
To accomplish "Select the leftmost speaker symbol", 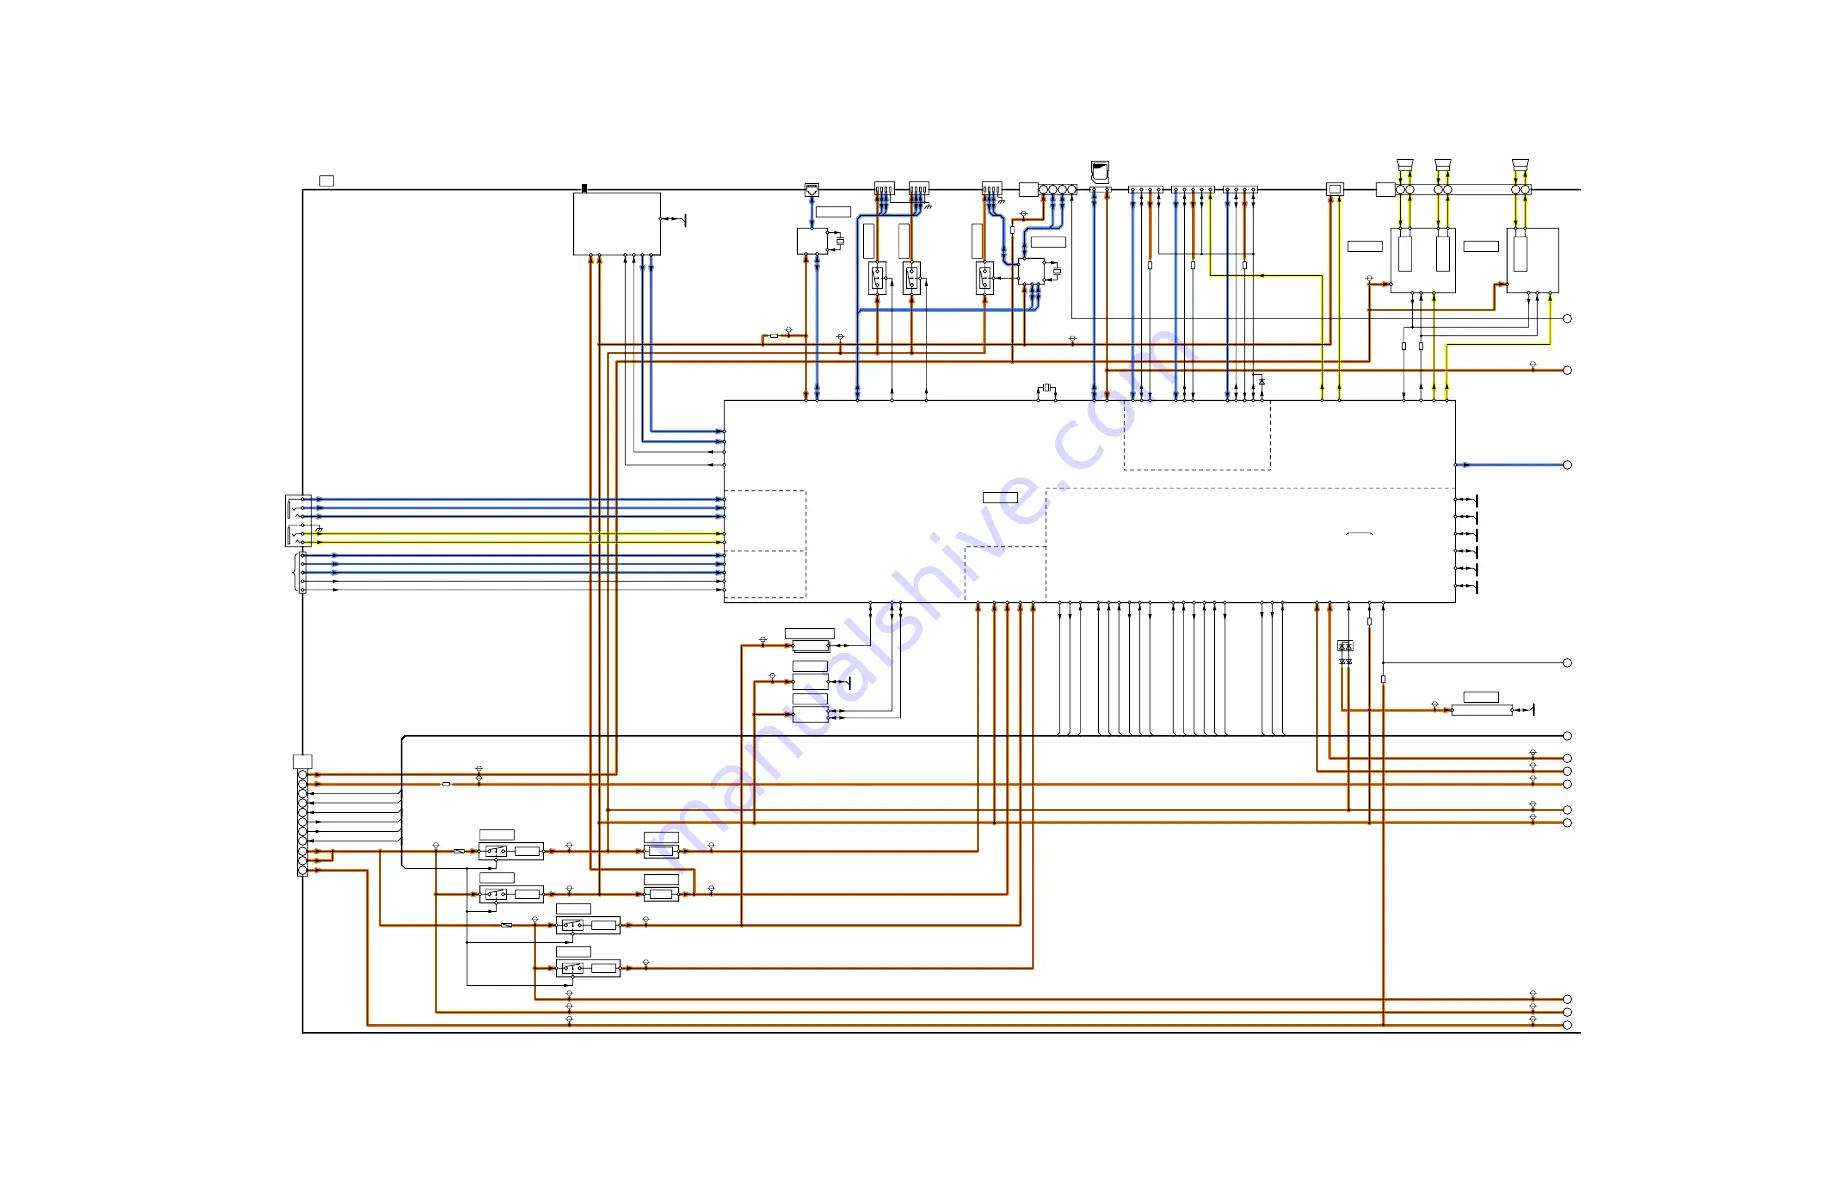I will click(x=1404, y=165).
